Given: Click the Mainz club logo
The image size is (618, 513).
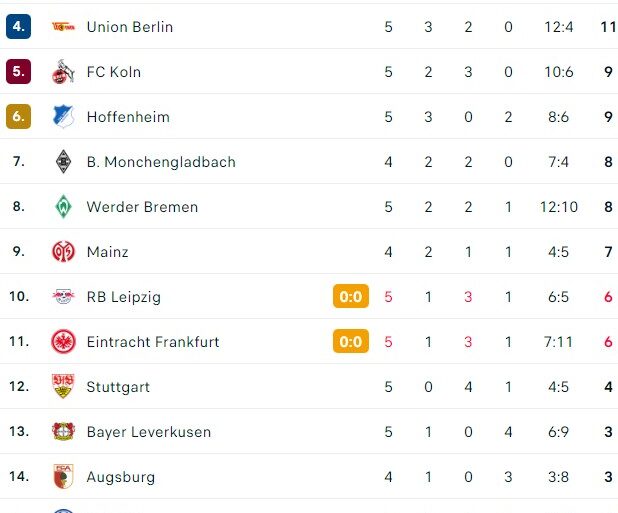Looking at the screenshot, I should tap(63, 252).
